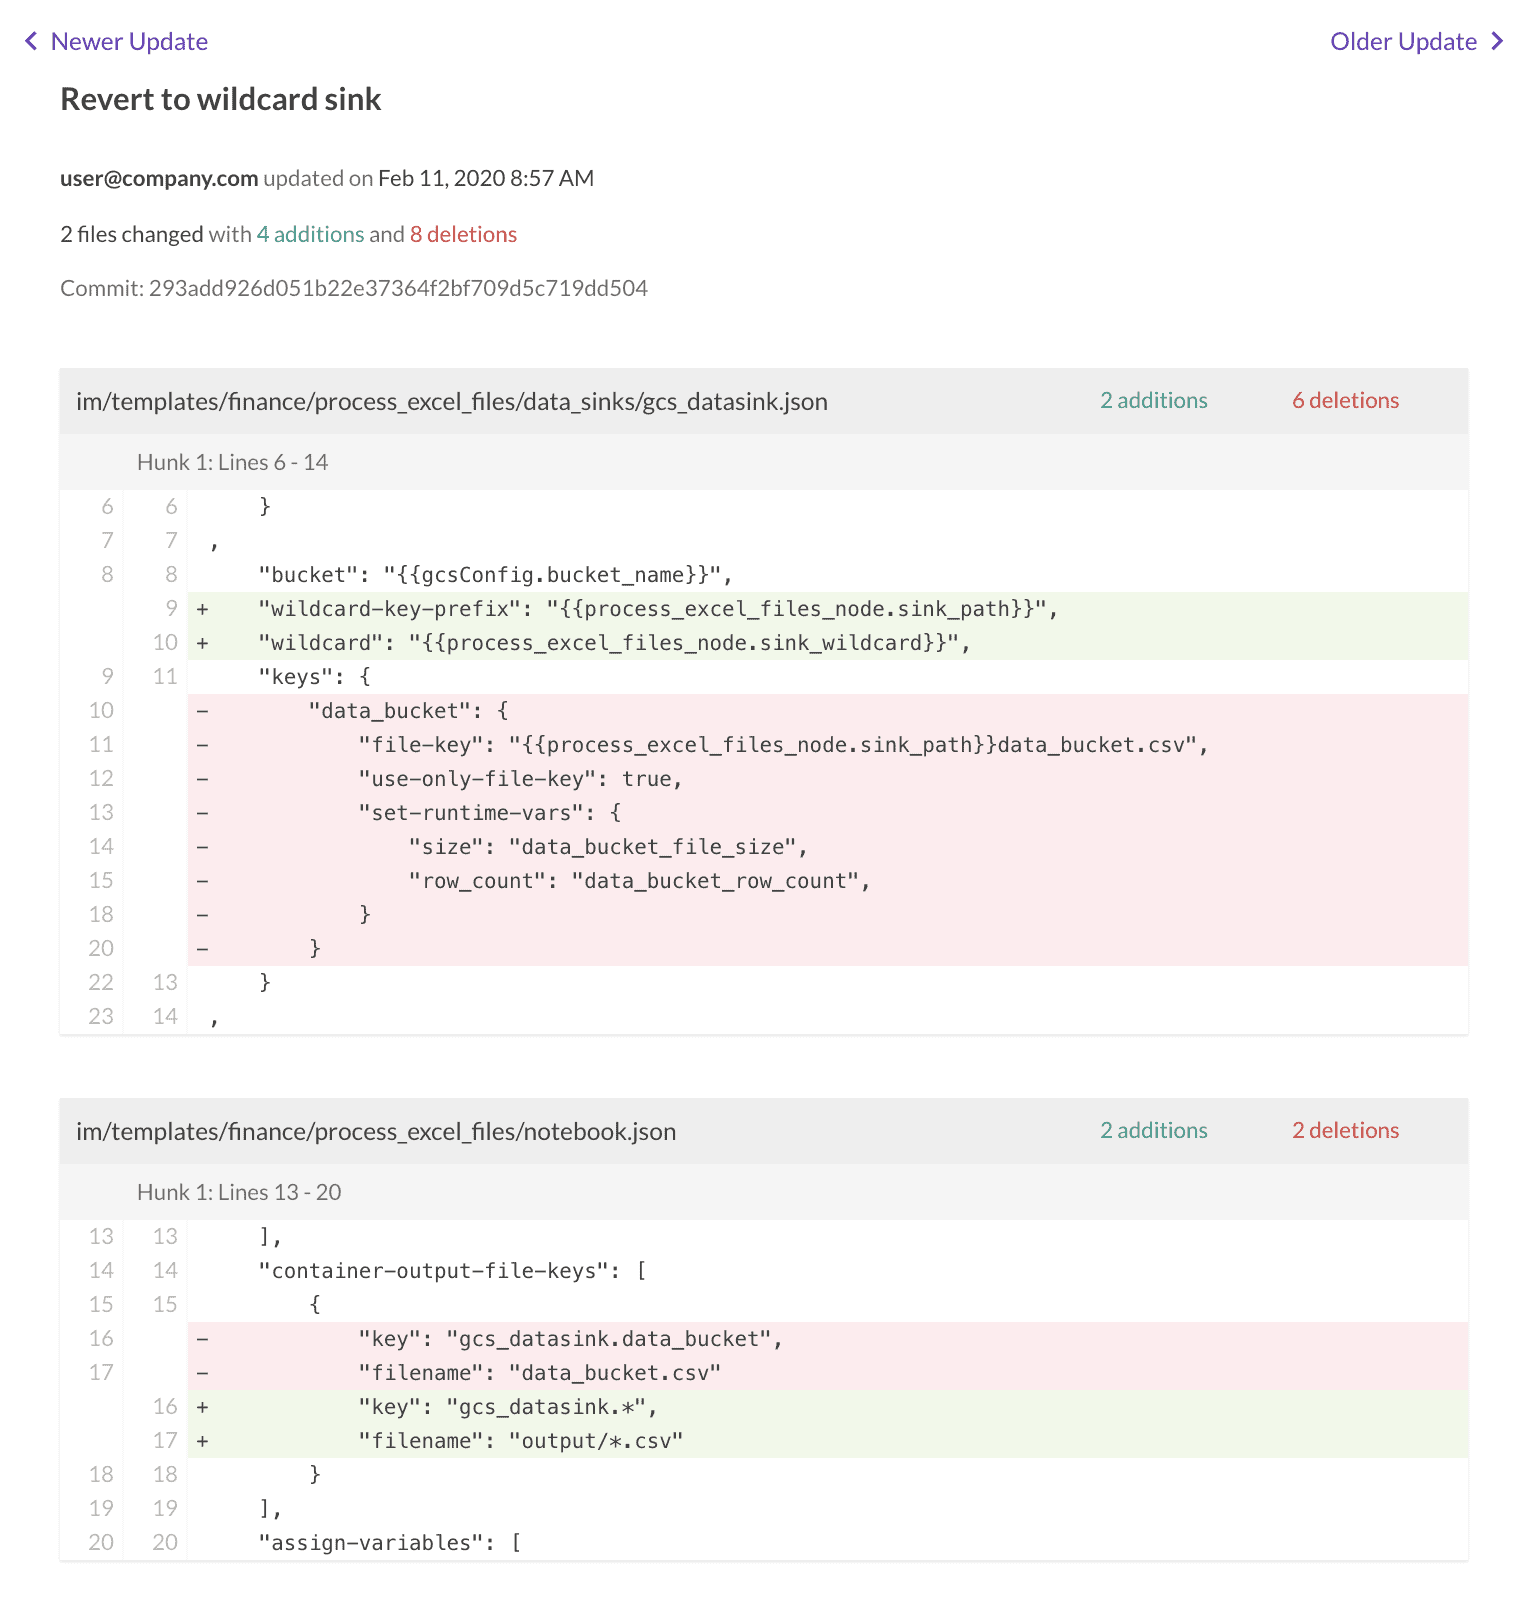Click the left chevron beside Newer Update
The height and width of the screenshot is (1598, 1528).
point(31,41)
